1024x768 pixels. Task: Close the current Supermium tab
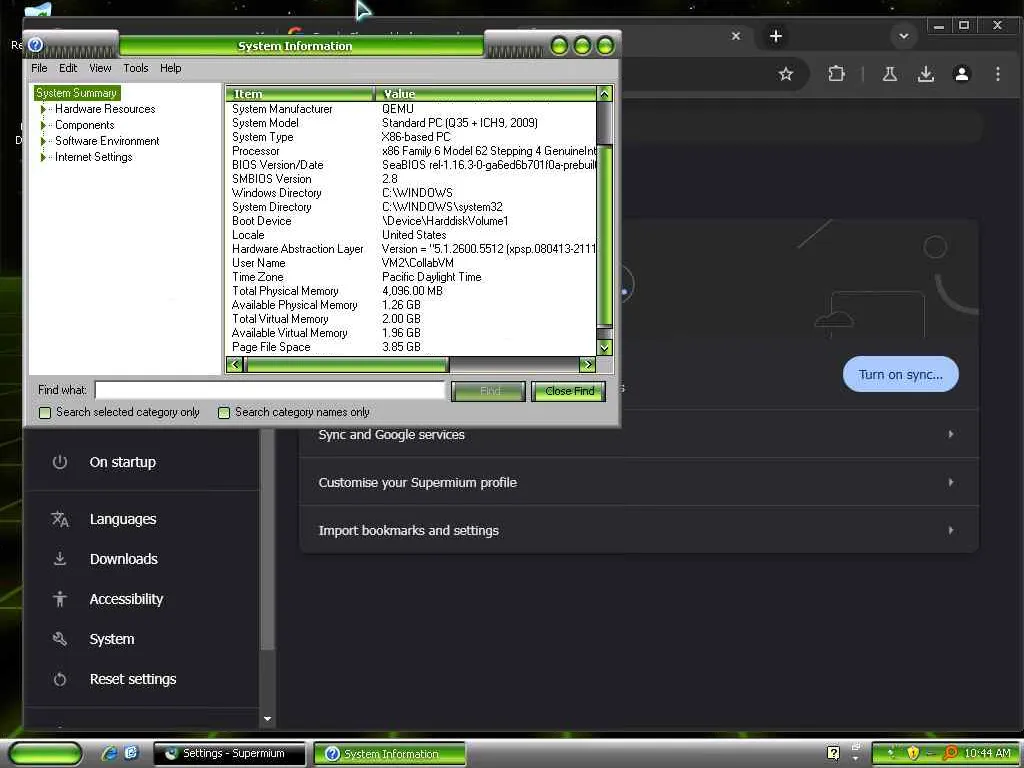click(735, 36)
